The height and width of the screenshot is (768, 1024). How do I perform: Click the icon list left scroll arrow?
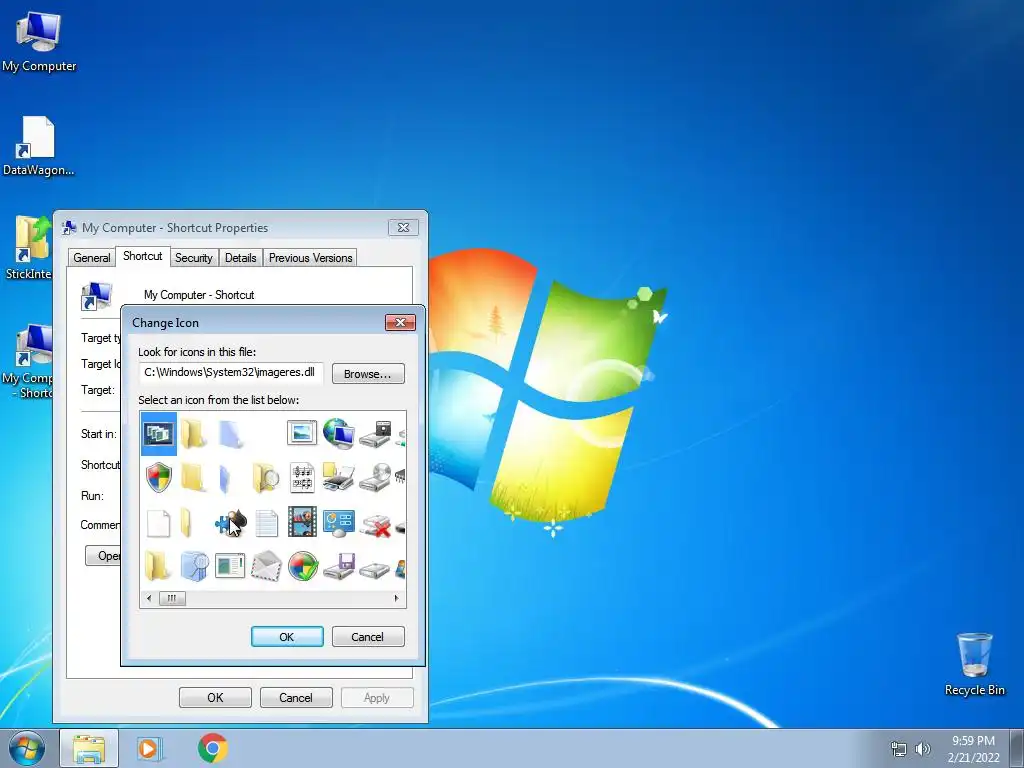[x=149, y=598]
